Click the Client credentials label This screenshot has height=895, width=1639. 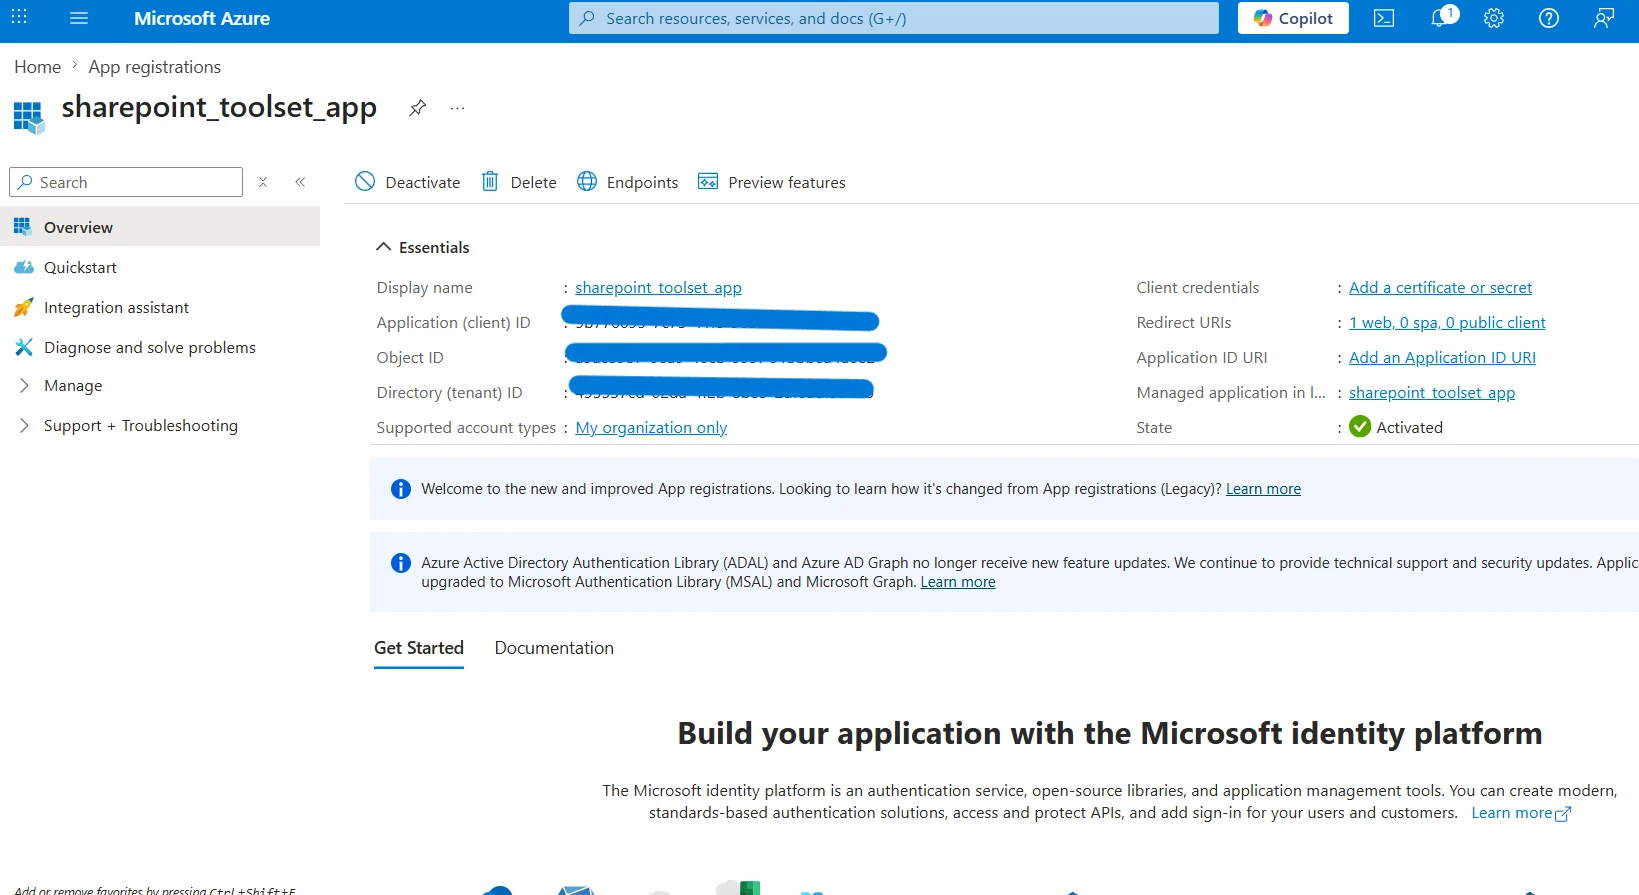[1197, 288]
